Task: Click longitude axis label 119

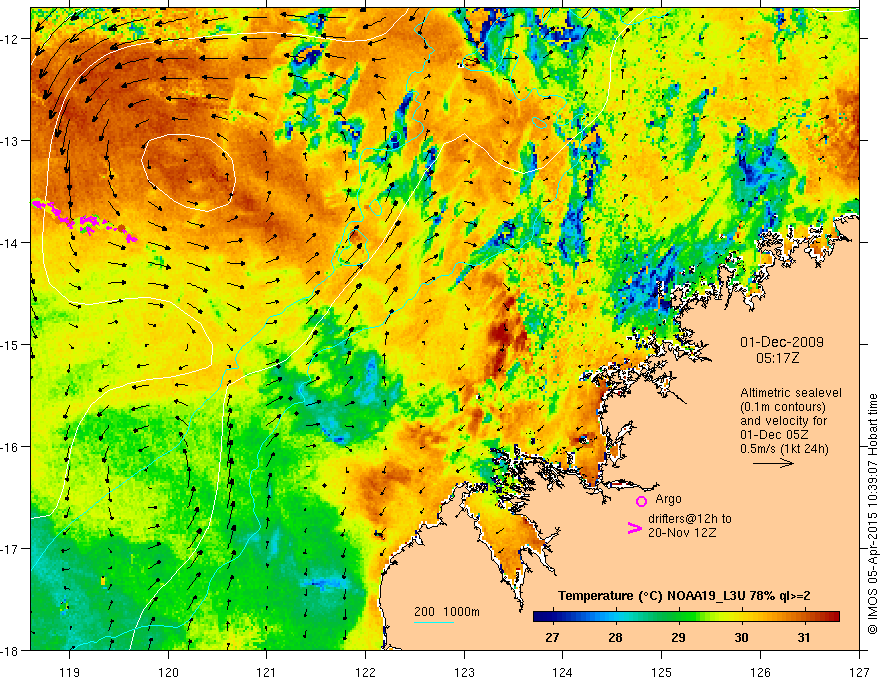Action: (x=70, y=672)
